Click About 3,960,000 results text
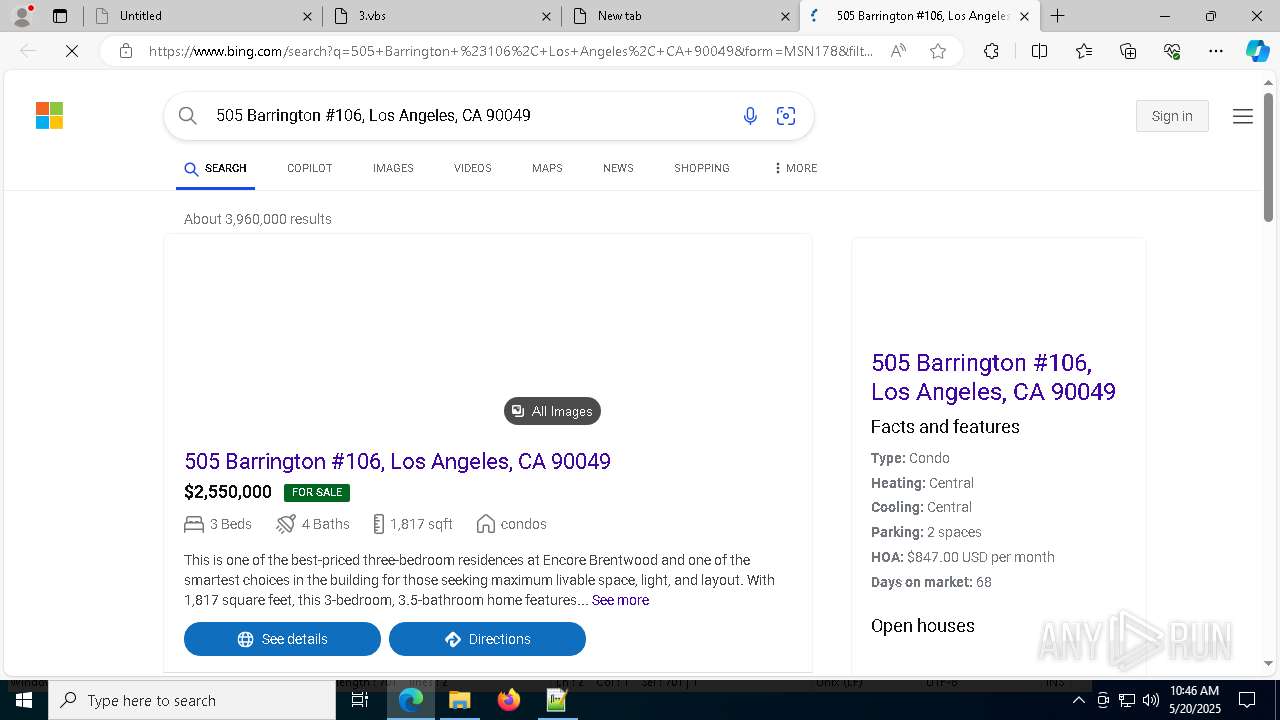This screenshot has height=720, width=1280. pyautogui.click(x=258, y=219)
